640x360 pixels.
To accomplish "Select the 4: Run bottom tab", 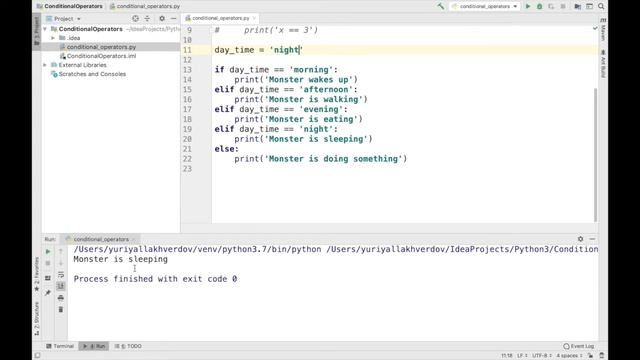I will tap(94, 346).
